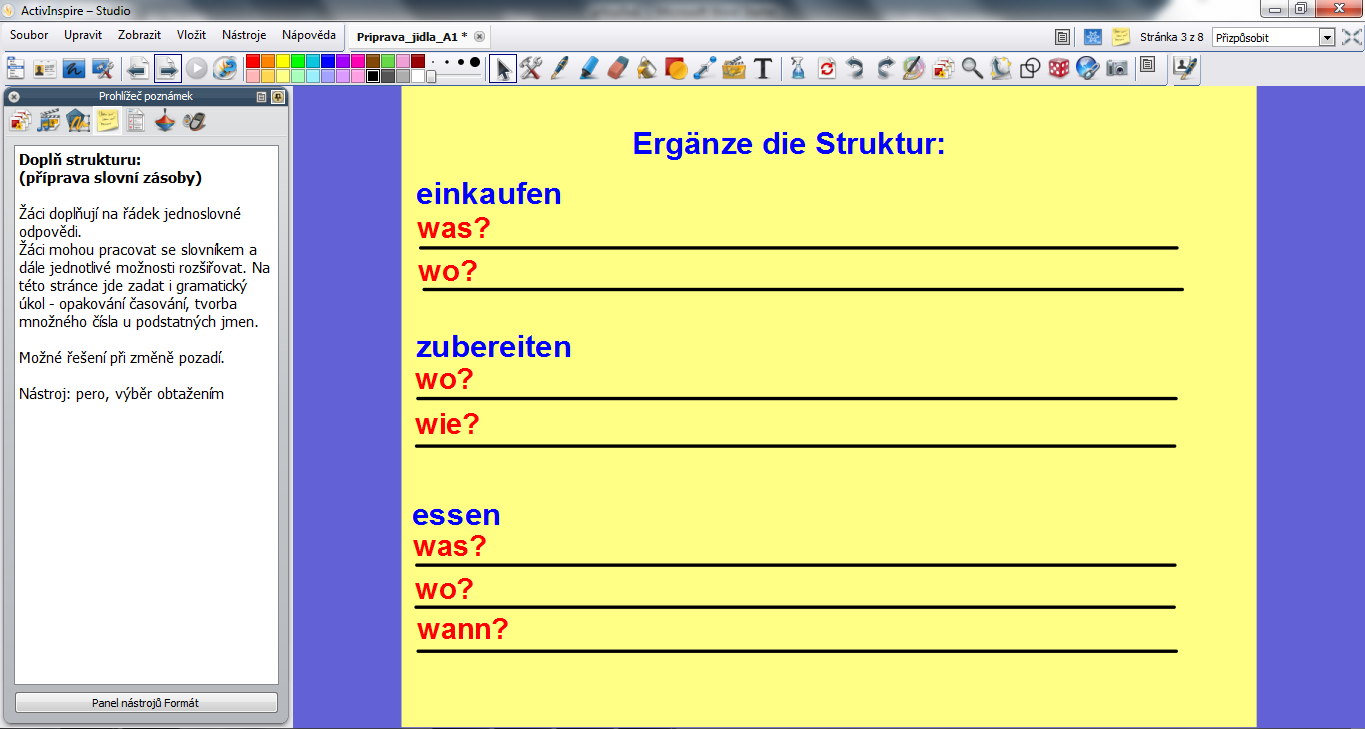Click the snowflake icon in top bar
1365x729 pixels.
point(1092,37)
